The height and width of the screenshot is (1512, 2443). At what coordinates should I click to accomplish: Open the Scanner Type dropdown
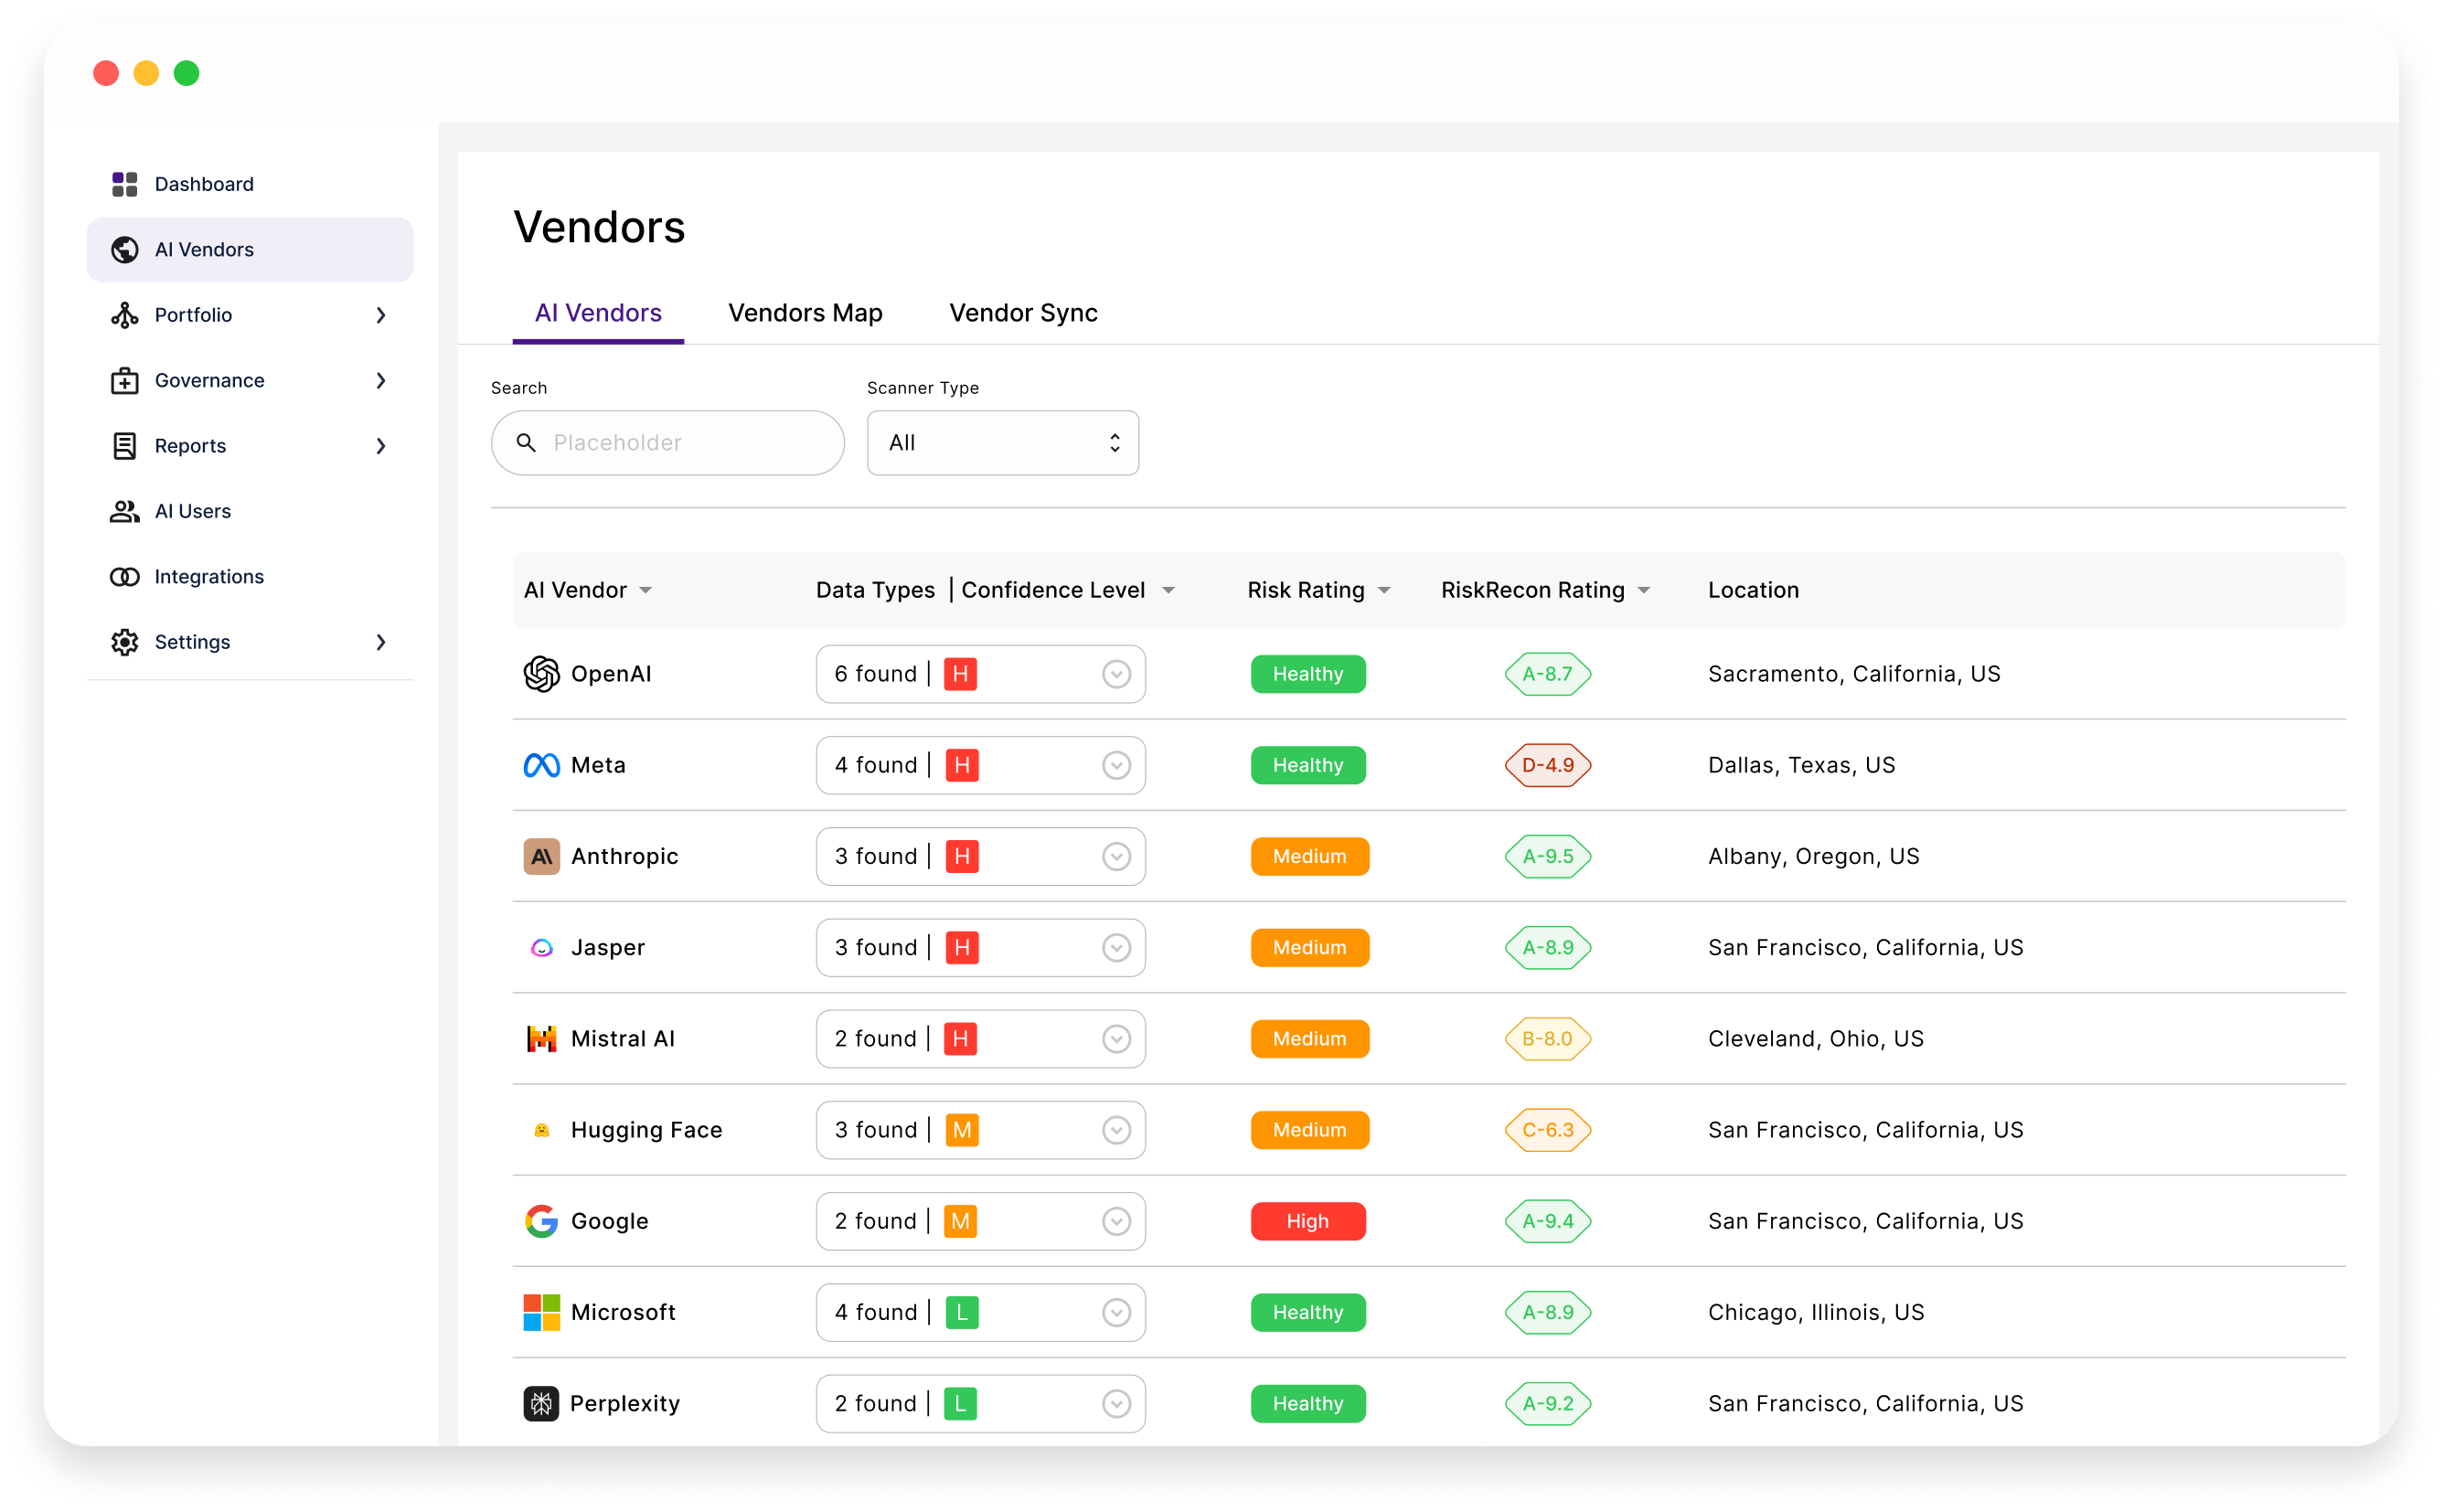click(1002, 442)
